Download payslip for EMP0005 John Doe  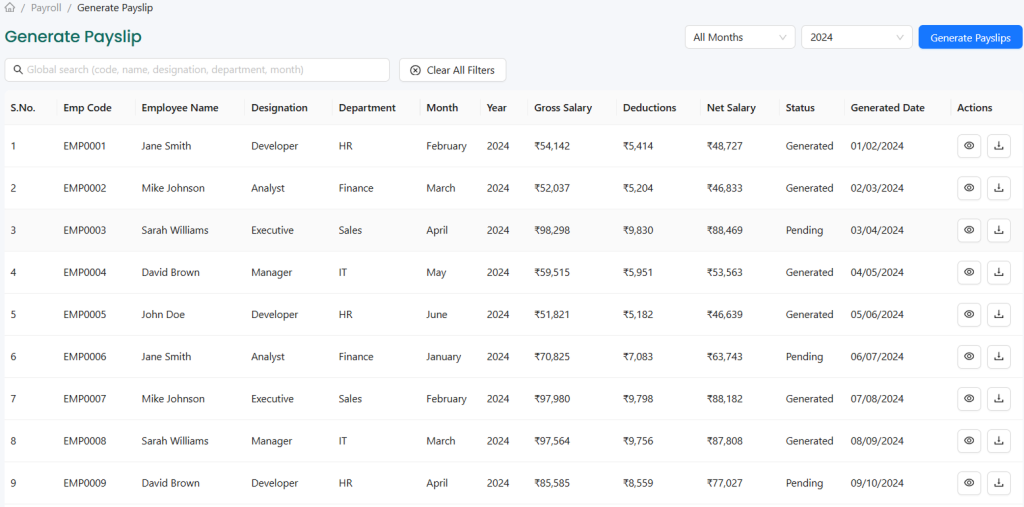[998, 314]
